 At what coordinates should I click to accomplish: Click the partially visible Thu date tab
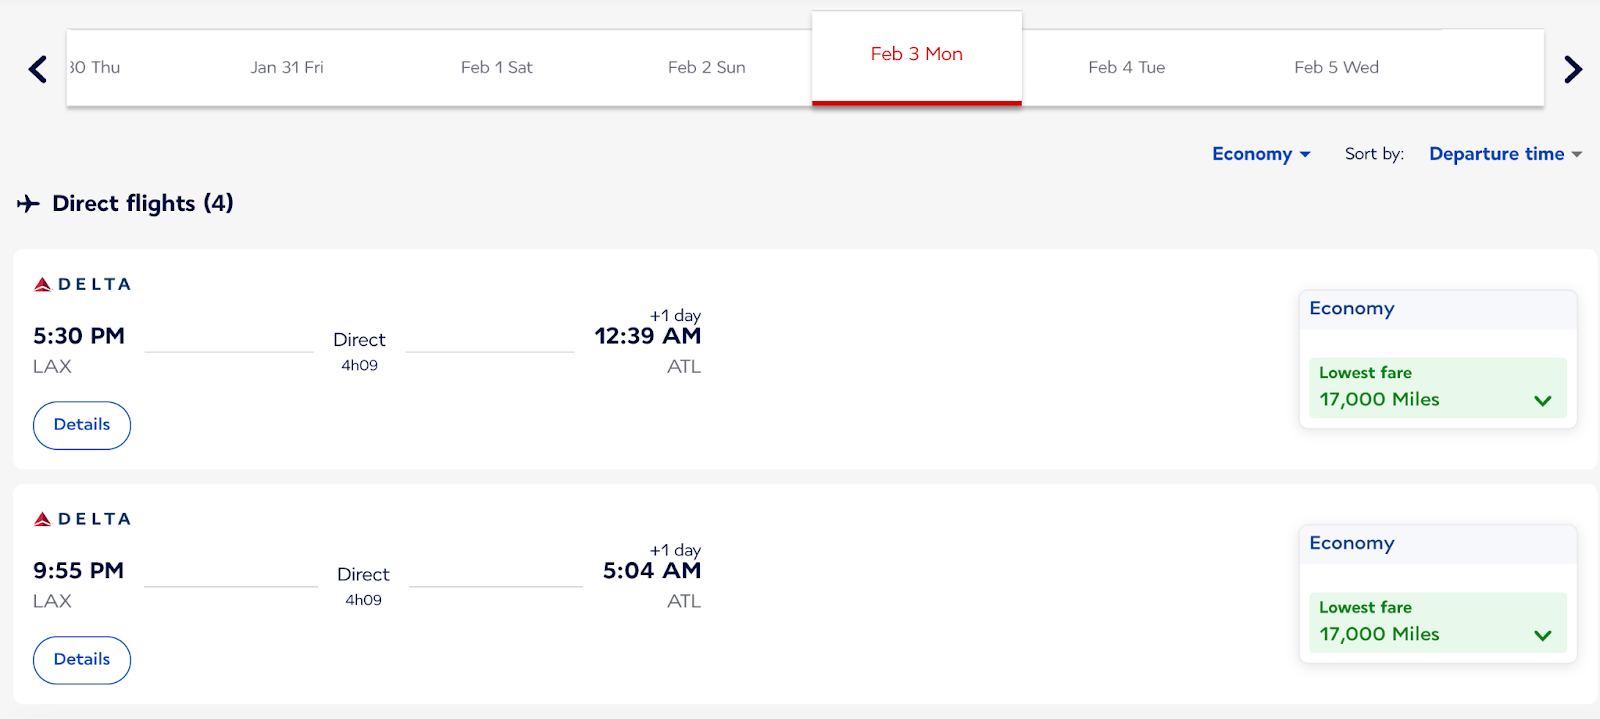point(95,68)
